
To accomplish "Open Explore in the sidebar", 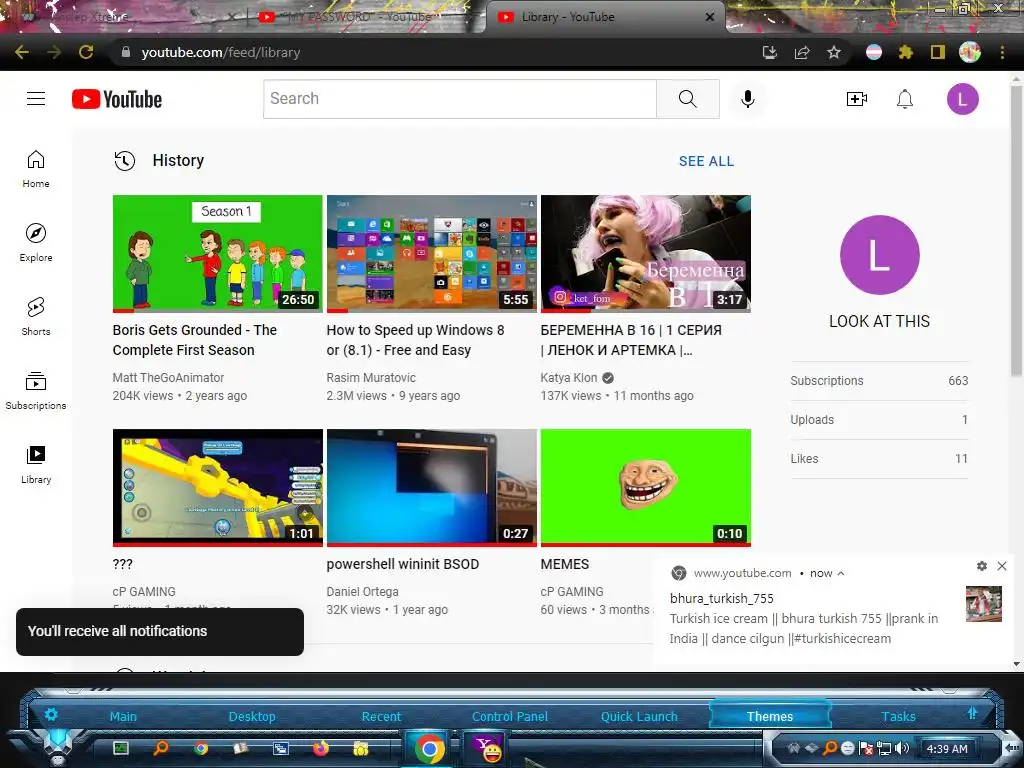I will pyautogui.click(x=36, y=243).
